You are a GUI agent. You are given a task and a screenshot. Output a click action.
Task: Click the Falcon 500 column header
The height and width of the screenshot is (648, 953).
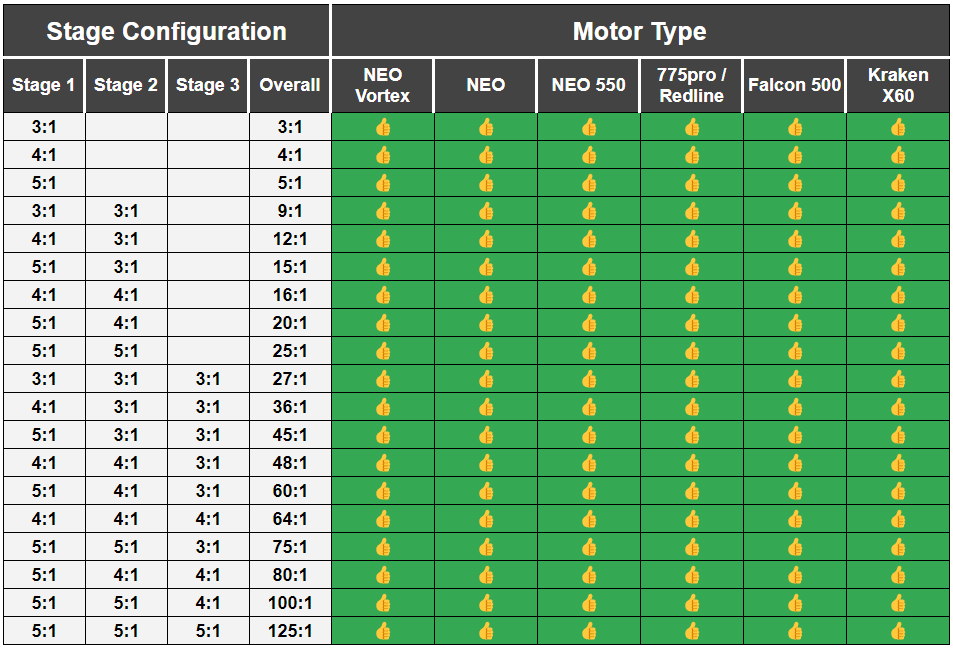coord(794,86)
